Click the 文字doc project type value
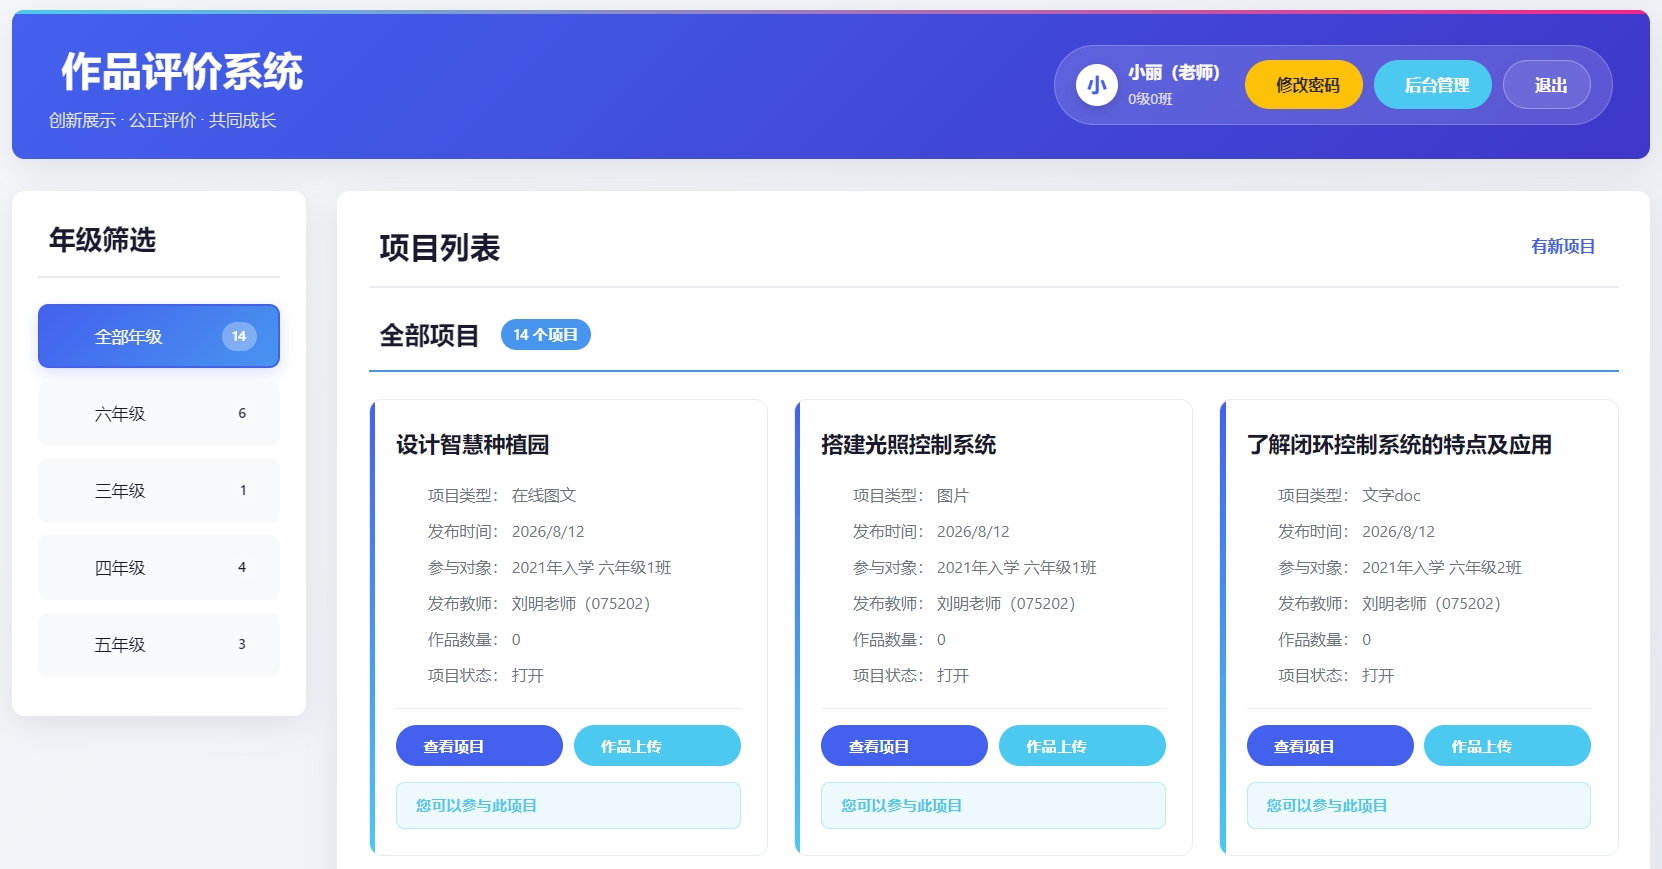Screen dimensions: 1662x869 pyautogui.click(x=1391, y=495)
